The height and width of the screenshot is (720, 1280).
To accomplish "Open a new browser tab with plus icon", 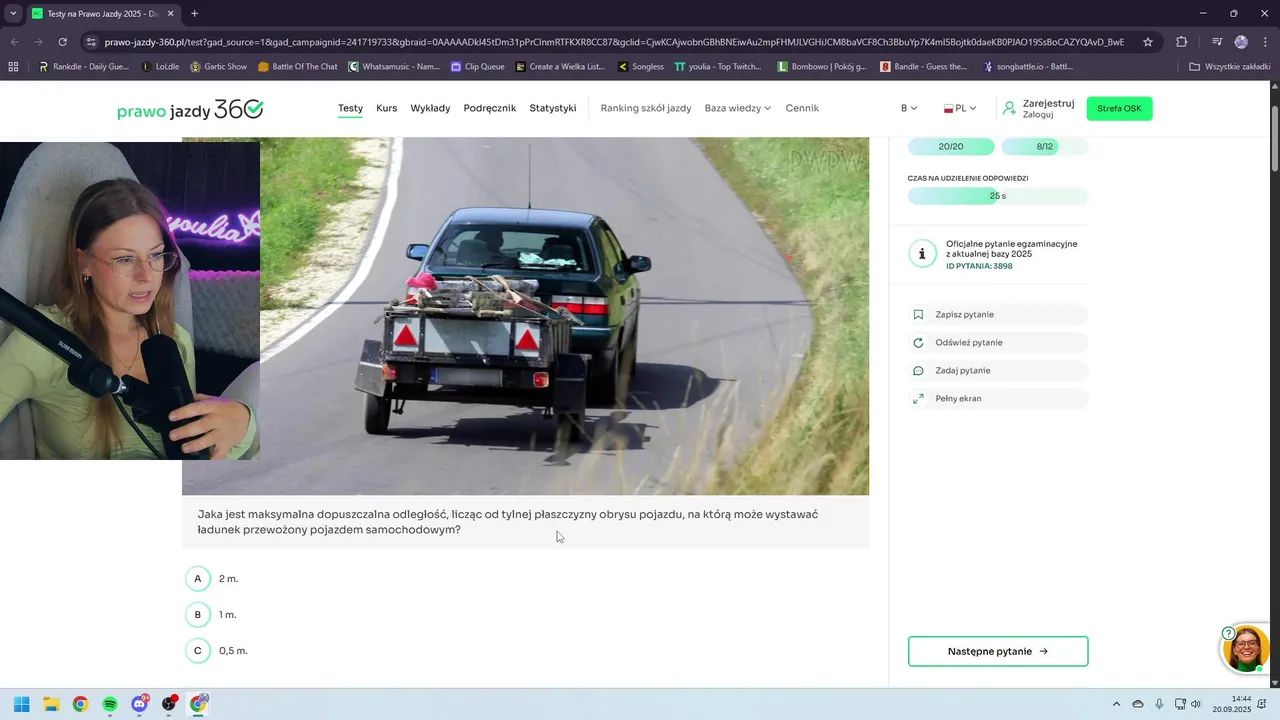I will click(194, 14).
